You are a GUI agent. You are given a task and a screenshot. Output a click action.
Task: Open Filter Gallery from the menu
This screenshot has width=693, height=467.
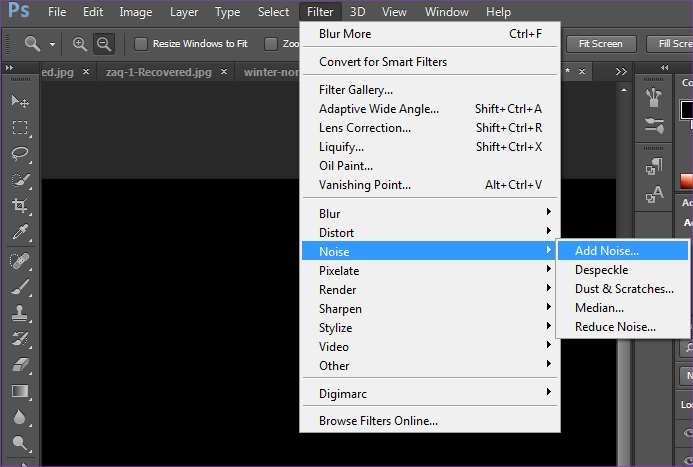[x=355, y=90]
